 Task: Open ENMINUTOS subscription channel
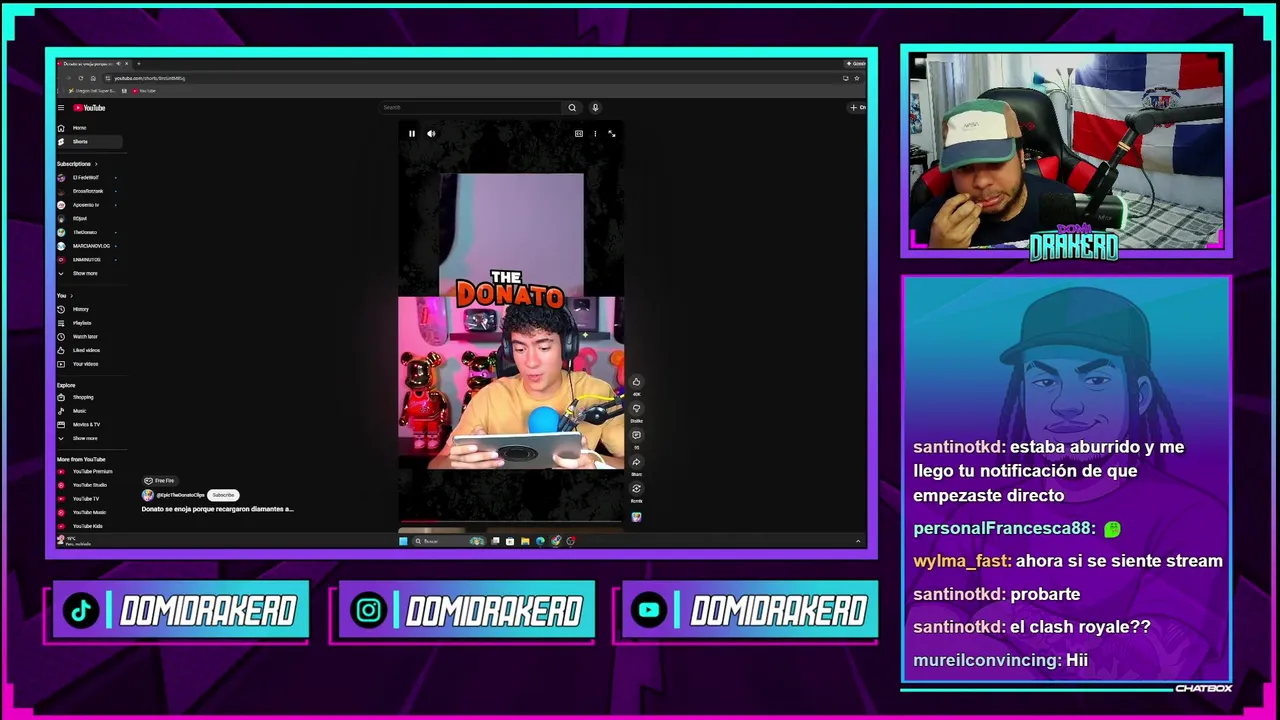(87, 260)
